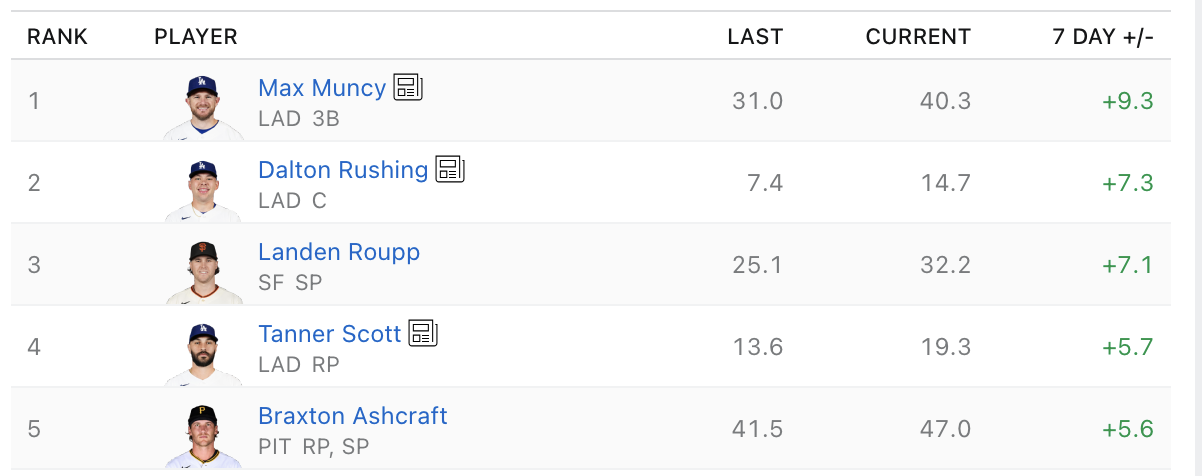The width and height of the screenshot is (1202, 476).
Task: Go to Landen Roupp's profile
Action: click(338, 252)
